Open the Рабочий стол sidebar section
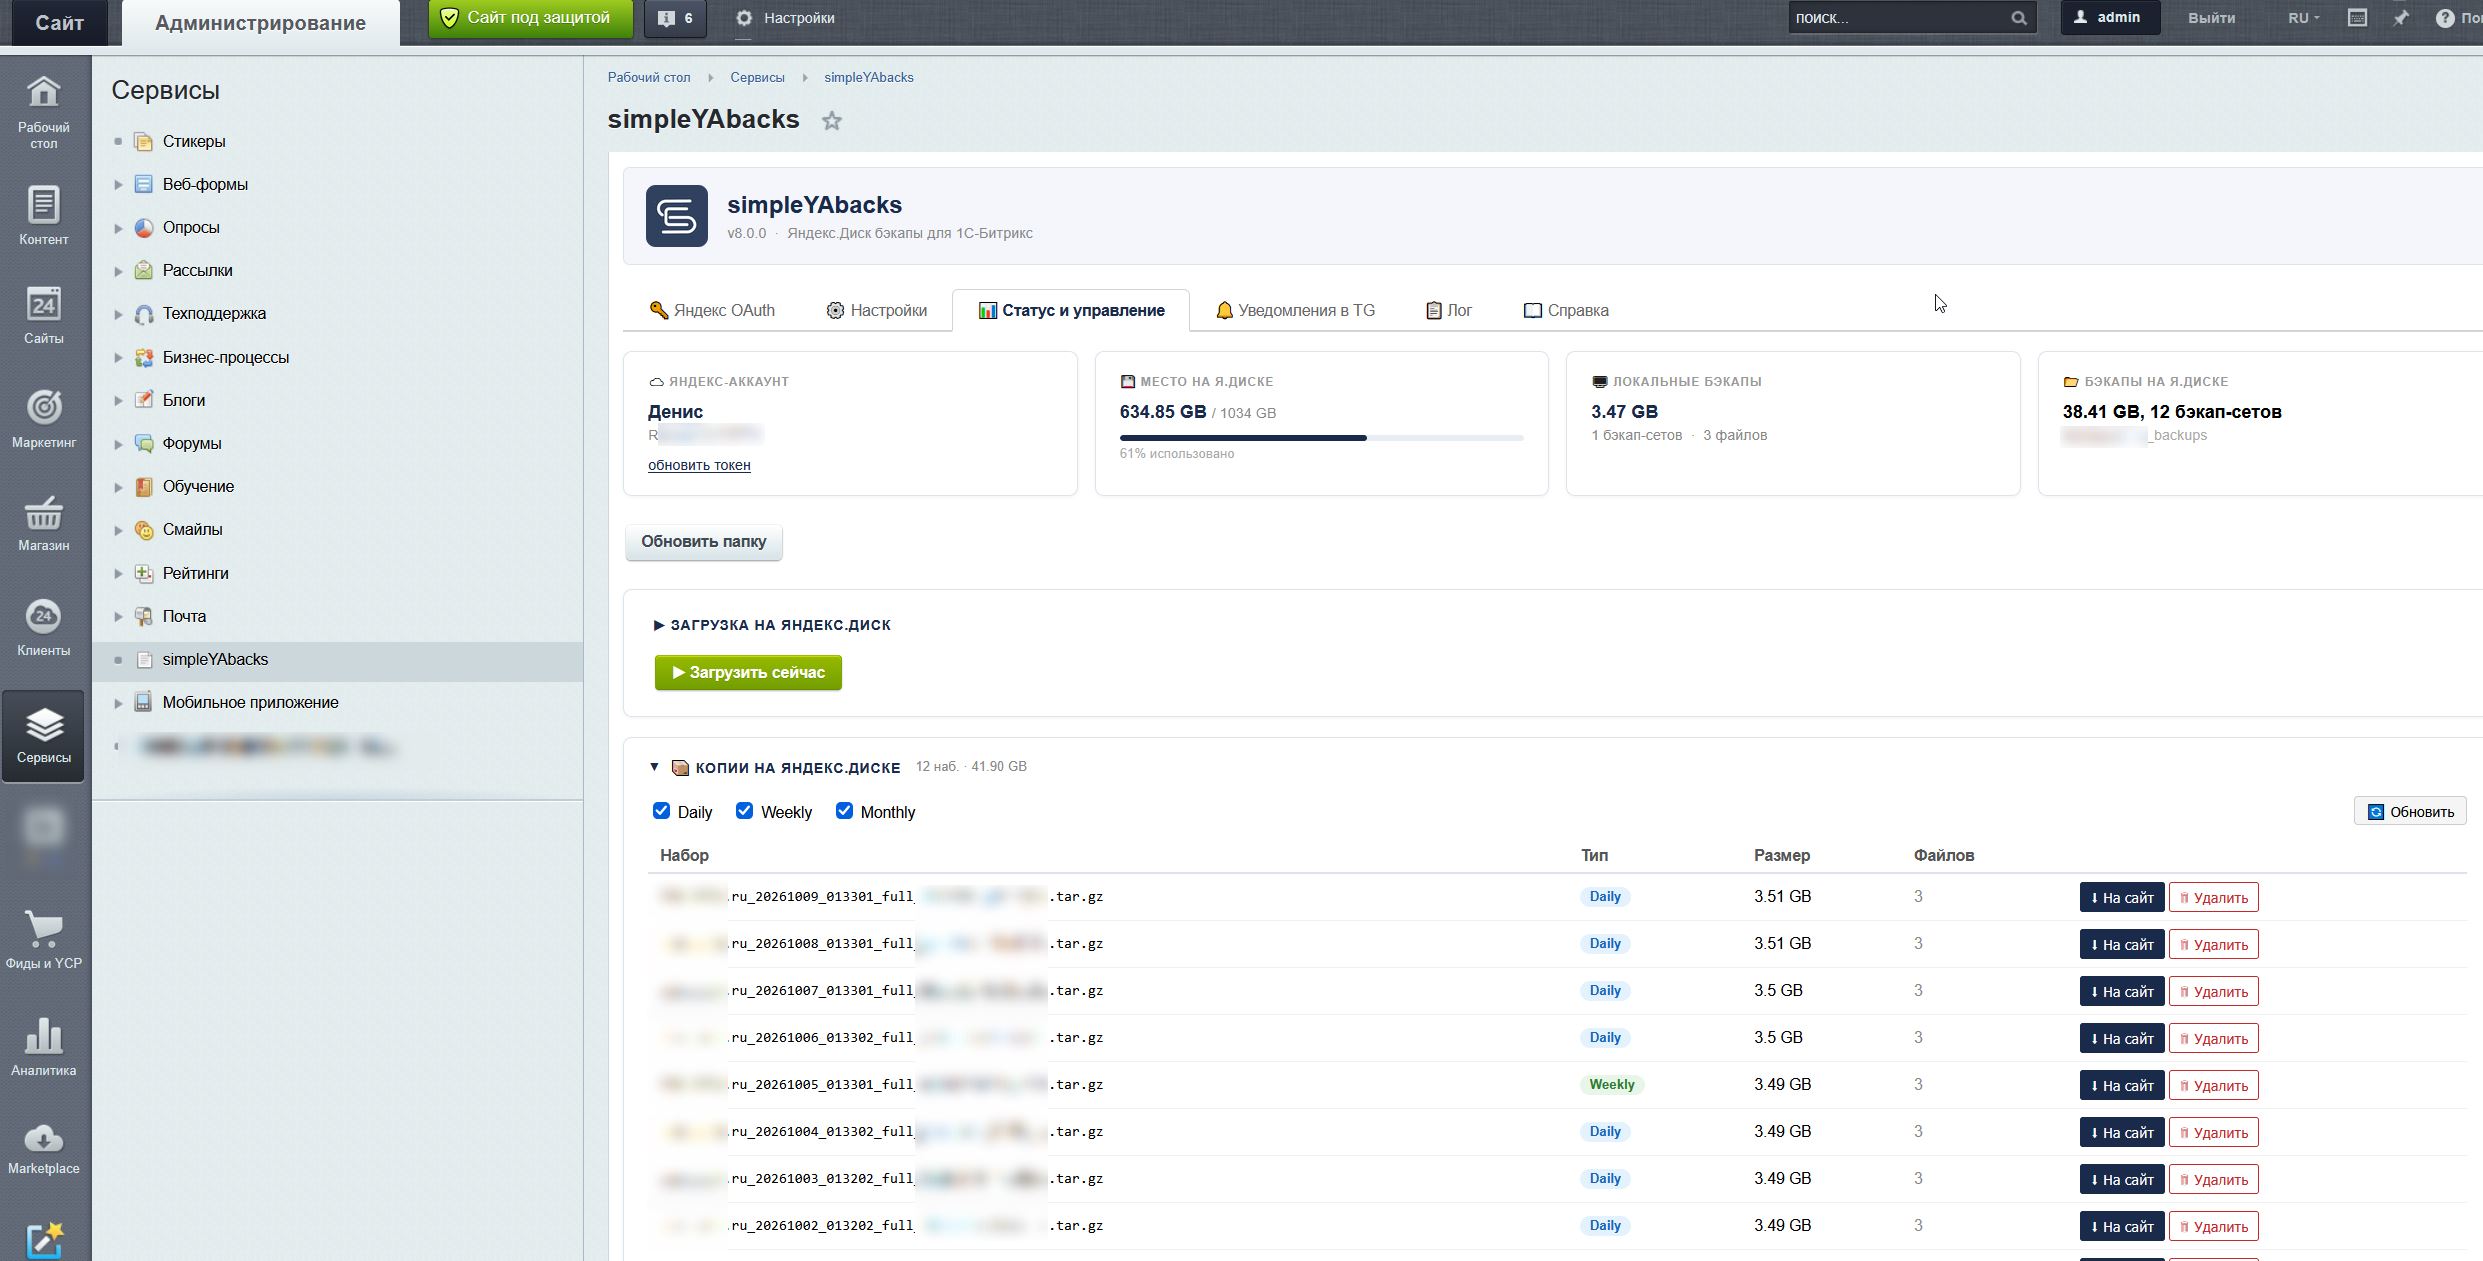The image size is (2483, 1261). point(43,112)
